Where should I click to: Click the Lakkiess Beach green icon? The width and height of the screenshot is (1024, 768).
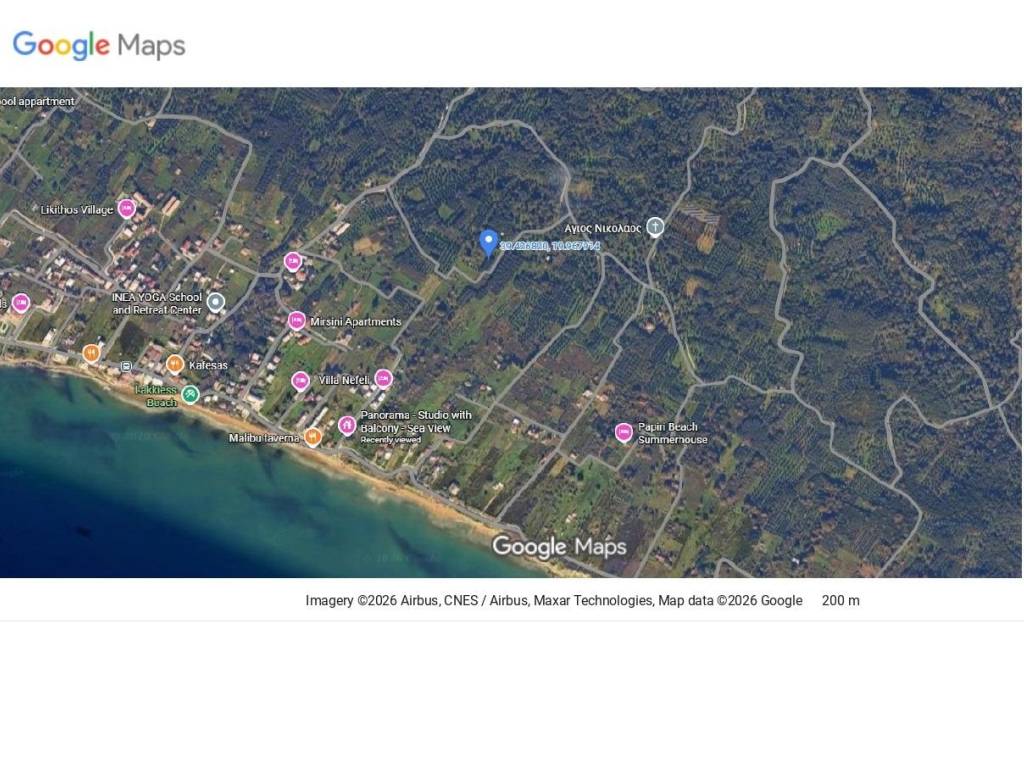tap(190, 395)
